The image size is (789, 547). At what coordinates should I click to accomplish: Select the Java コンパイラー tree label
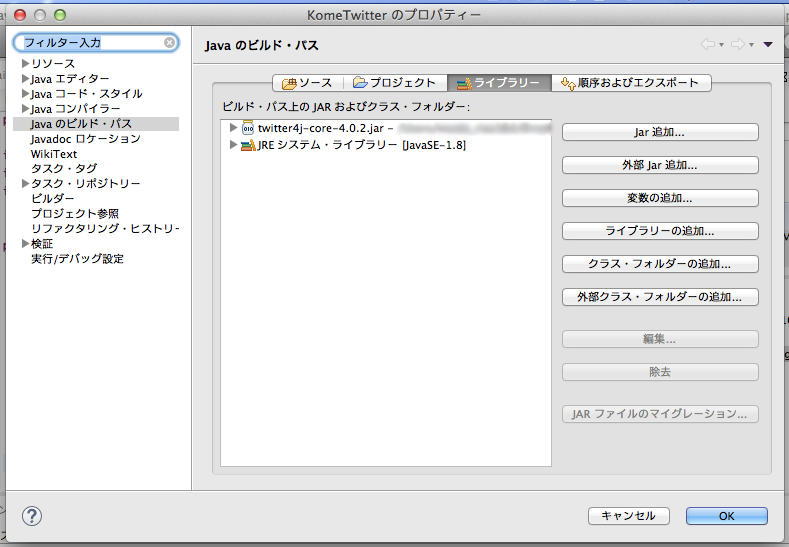[75, 109]
